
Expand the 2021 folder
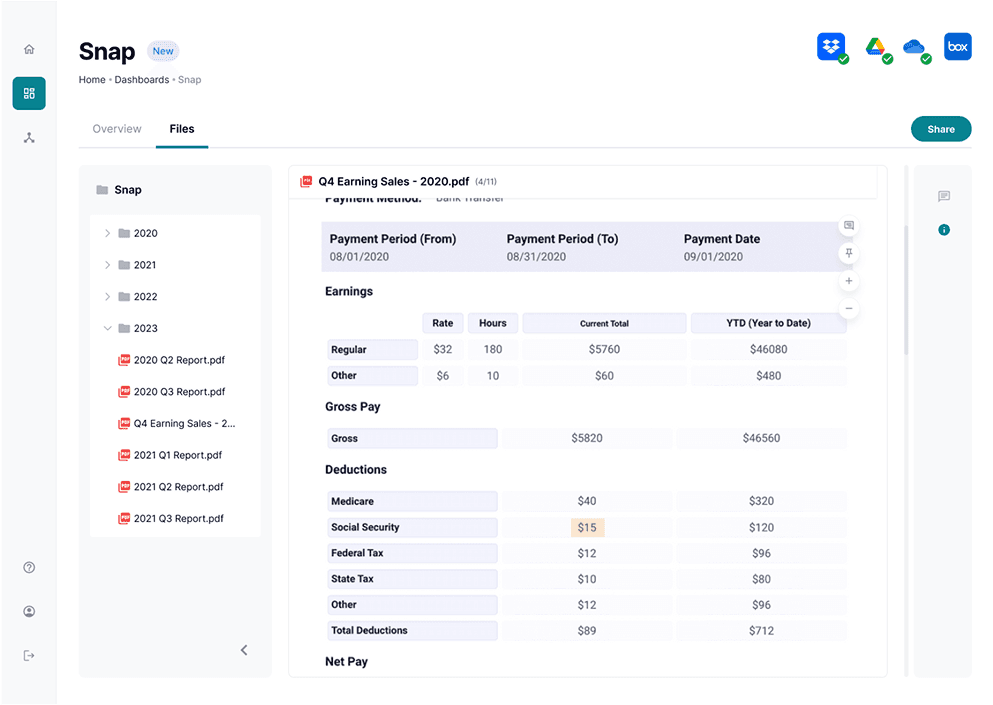108,265
